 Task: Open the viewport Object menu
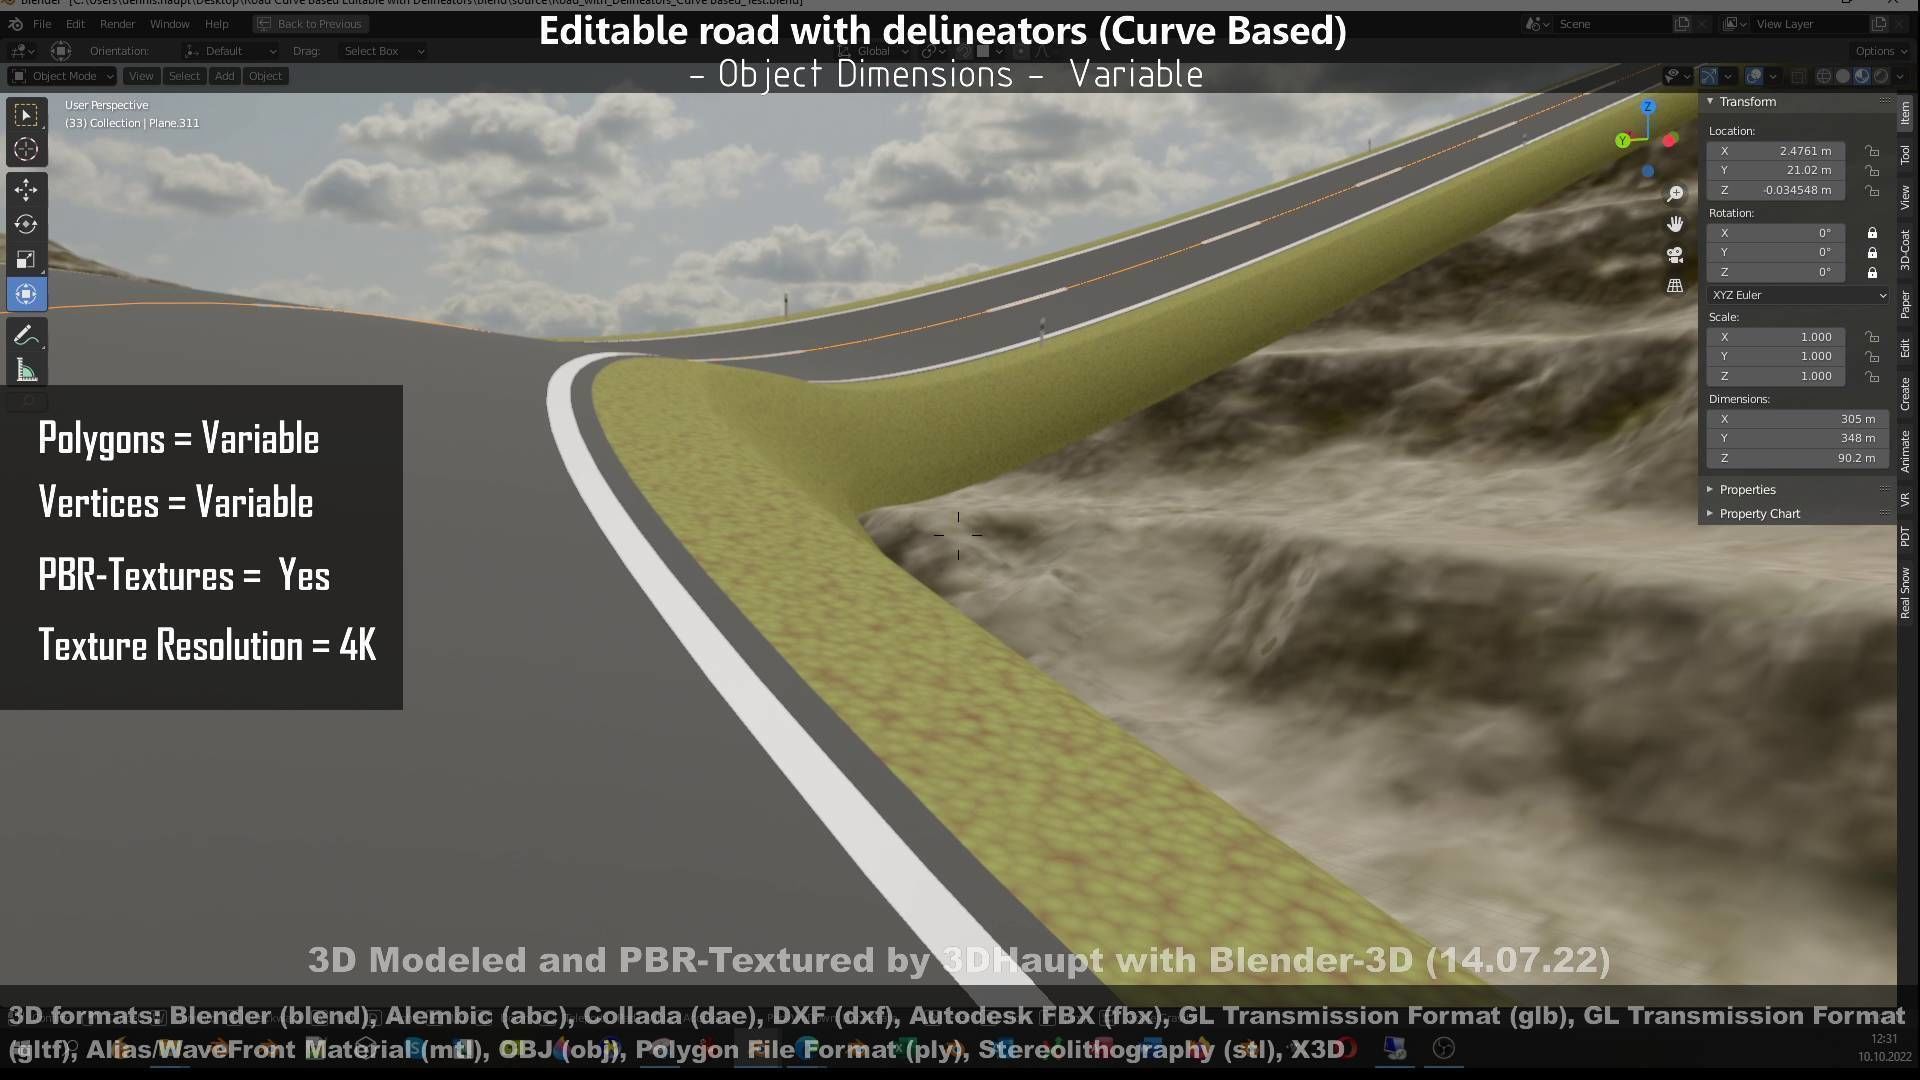[x=265, y=76]
